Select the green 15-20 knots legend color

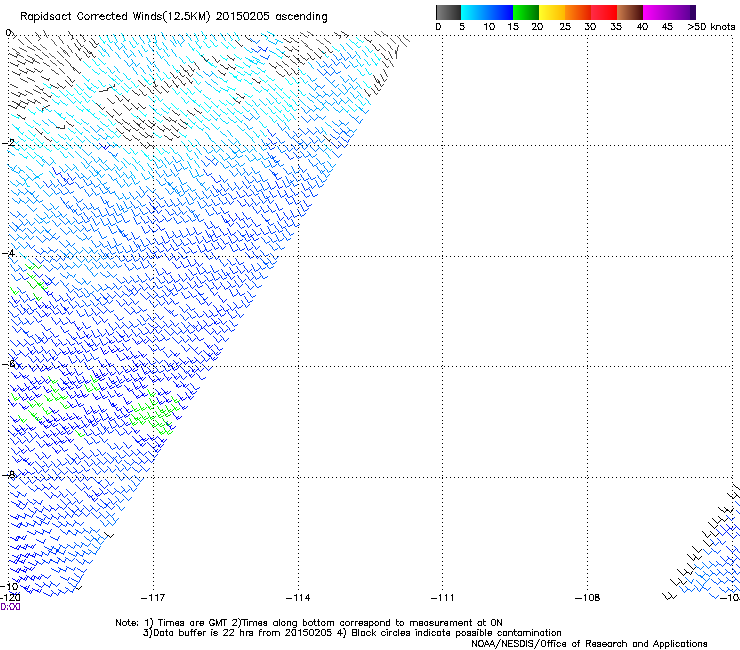click(x=526, y=12)
